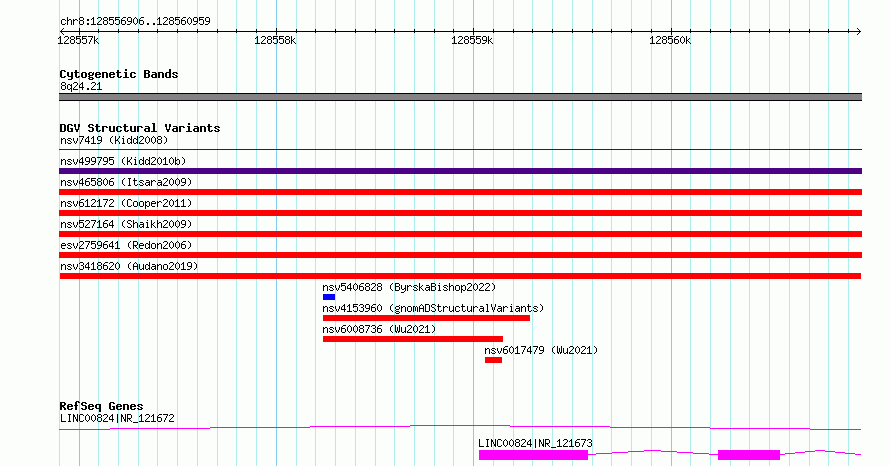
Task: Select nsv612172 (Cooper2011) variant label
Action: pyautogui.click(x=126, y=203)
